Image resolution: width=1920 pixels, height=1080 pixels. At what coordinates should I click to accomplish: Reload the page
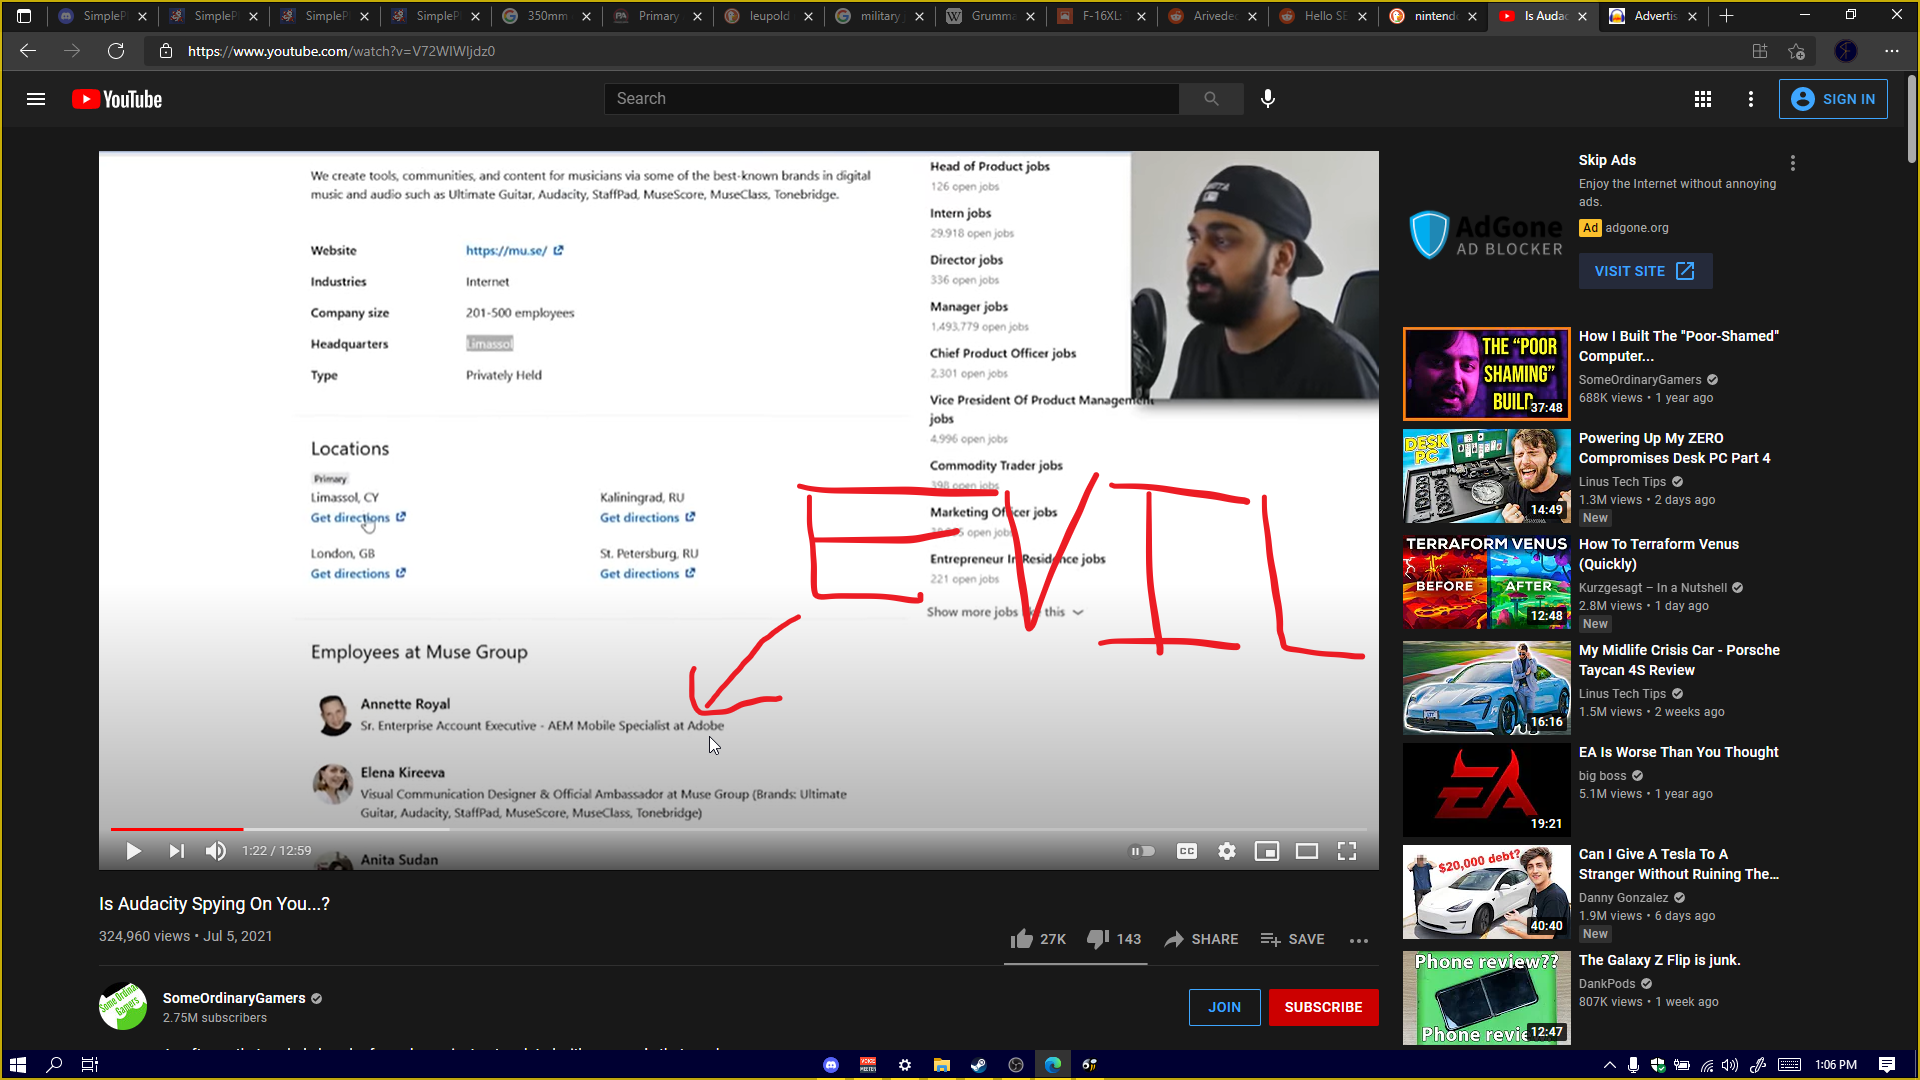pyautogui.click(x=116, y=51)
